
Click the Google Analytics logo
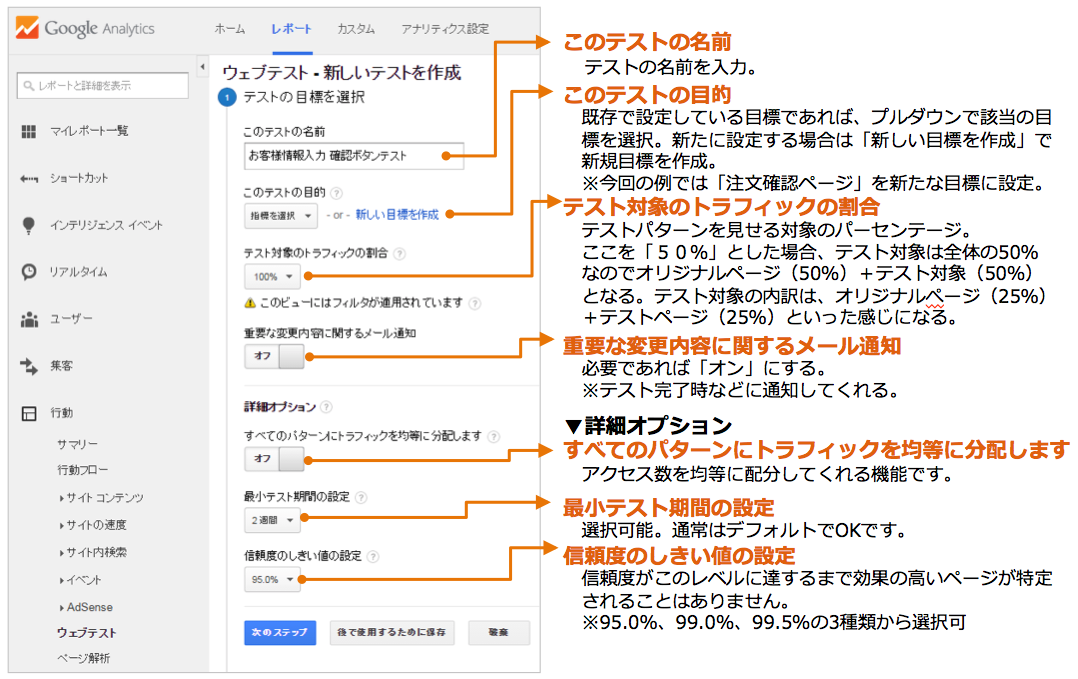pos(85,28)
